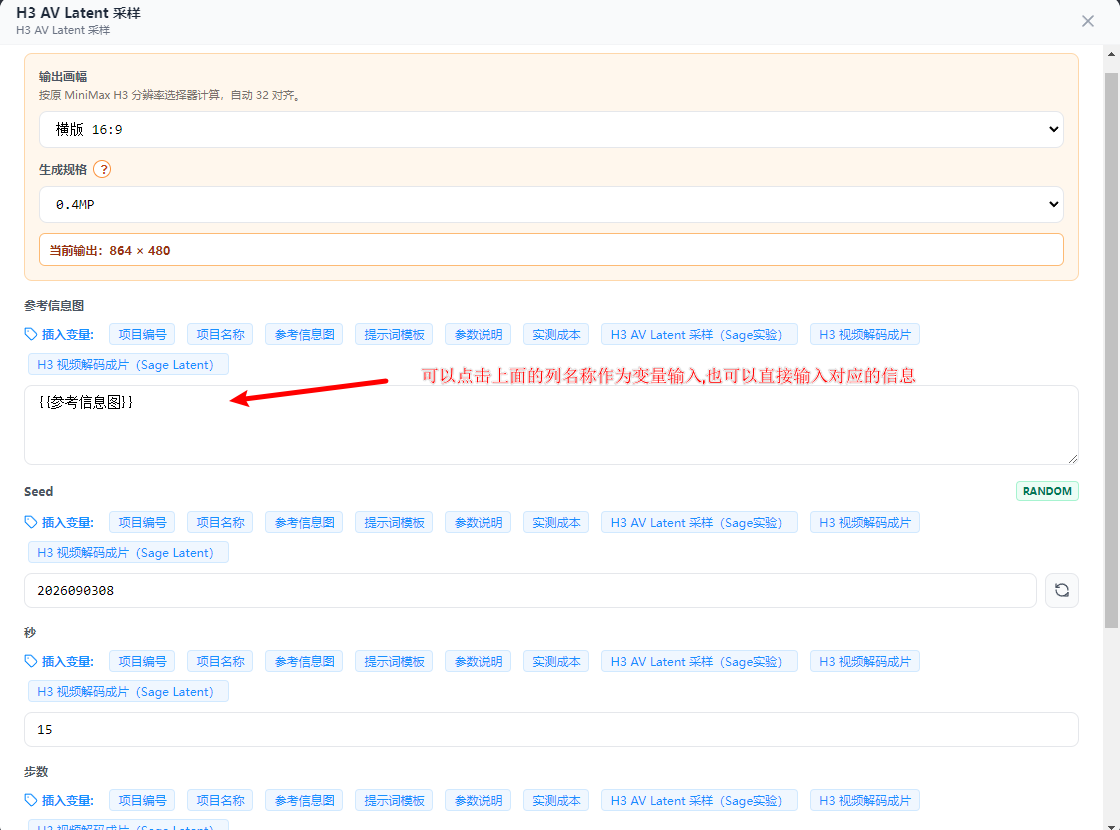The image size is (1120, 830).
Task: Insert 项目名称 variable in 参考信息图 section
Action: (x=220, y=334)
